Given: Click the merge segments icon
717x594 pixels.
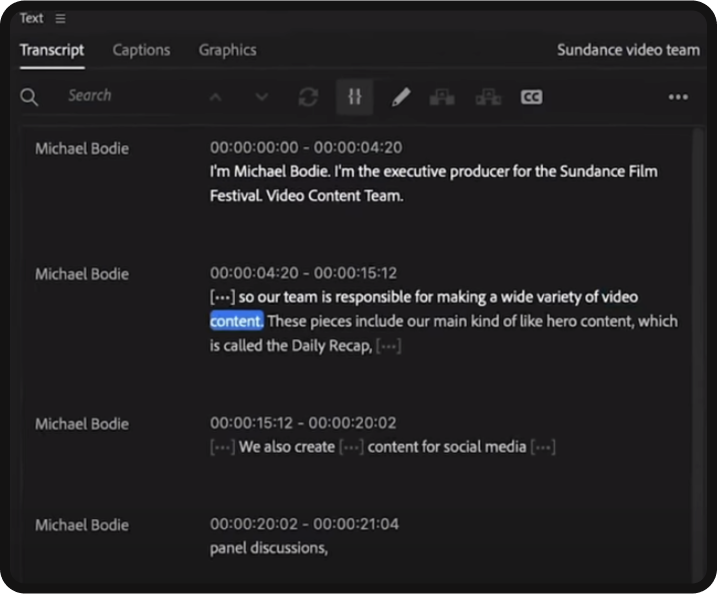Looking at the screenshot, I should [442, 97].
